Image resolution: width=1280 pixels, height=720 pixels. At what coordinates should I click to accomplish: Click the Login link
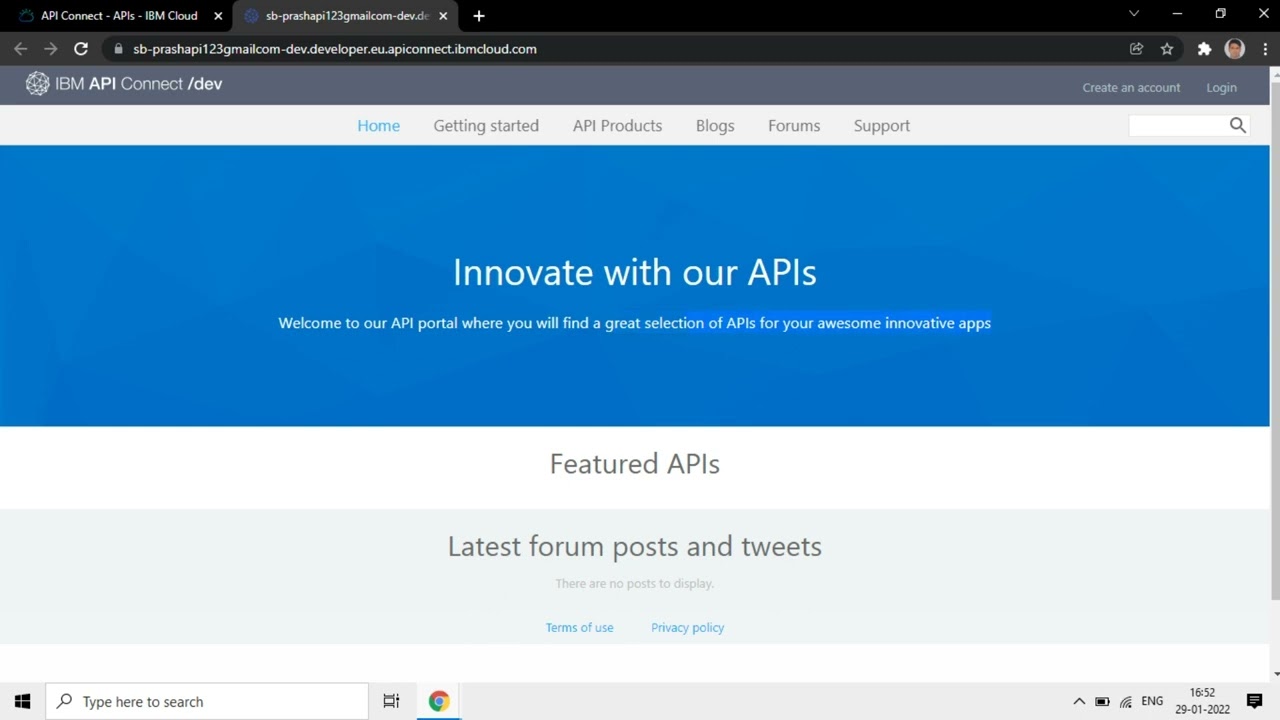click(x=1221, y=87)
